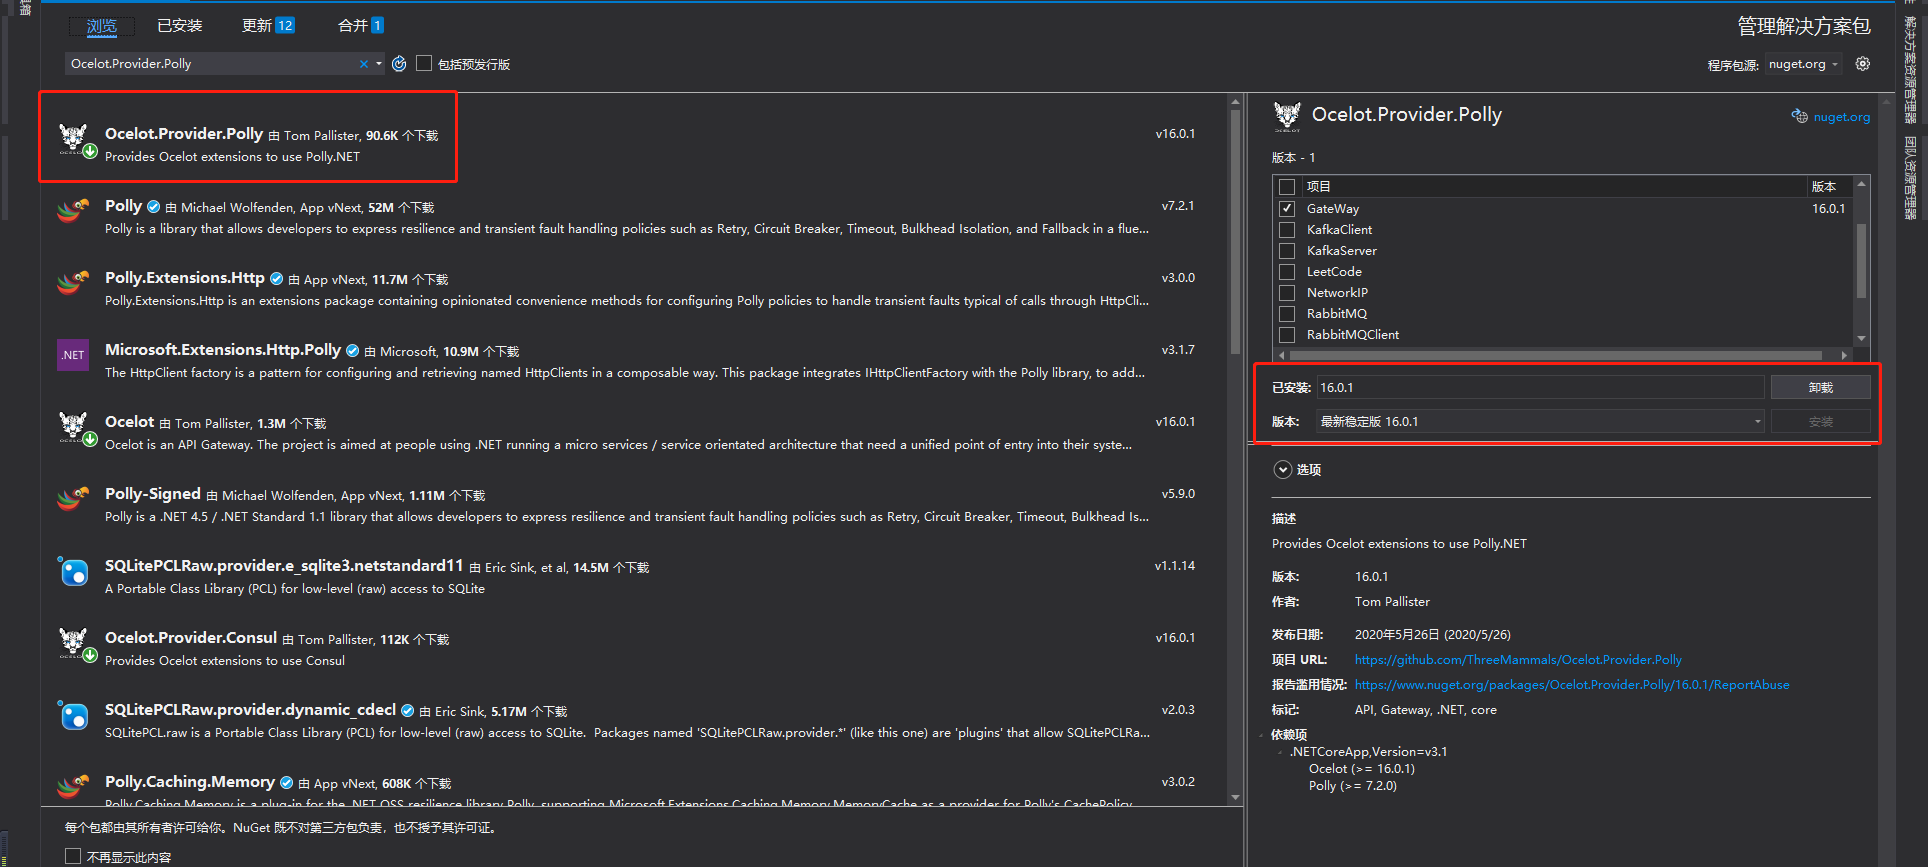Click the Polly-Signed package icon
The width and height of the screenshot is (1928, 867).
pyautogui.click(x=73, y=499)
